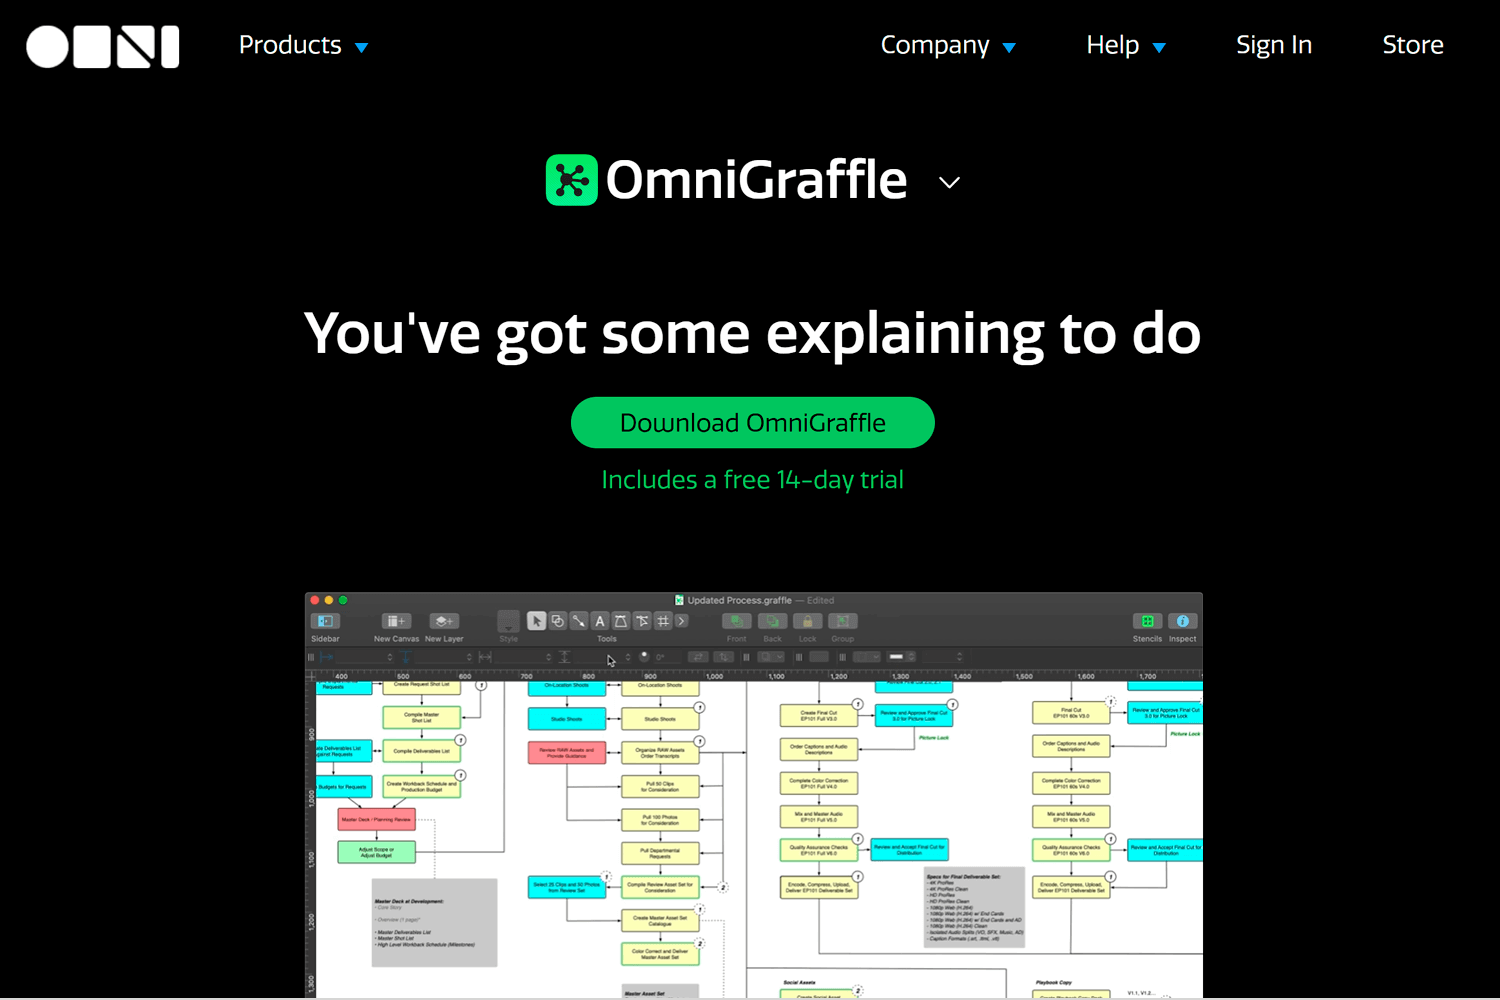This screenshot has width=1500, height=1000.
Task: Select red 'Master Deck / Planning Review' node
Action: coord(376,820)
